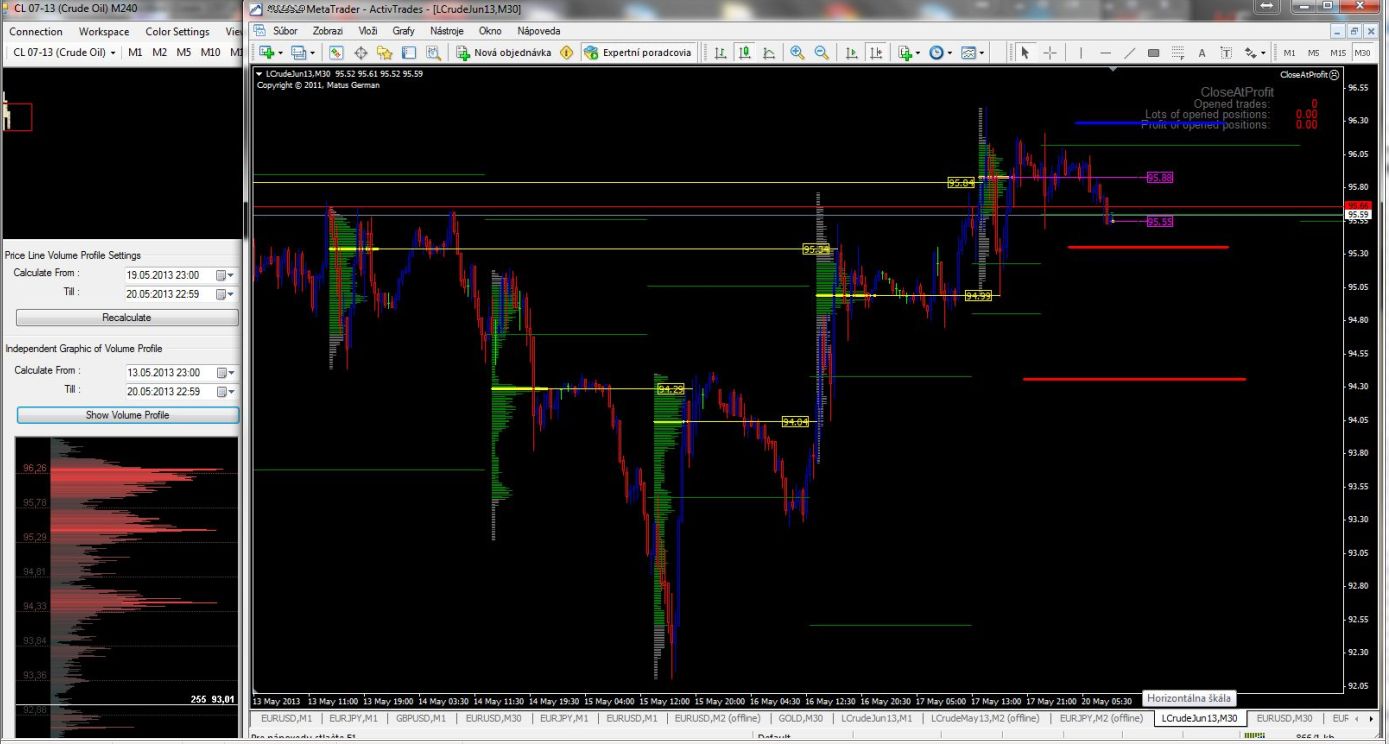The image size is (1389, 744).
Task: Zoom in on the chart
Action: (x=797, y=53)
